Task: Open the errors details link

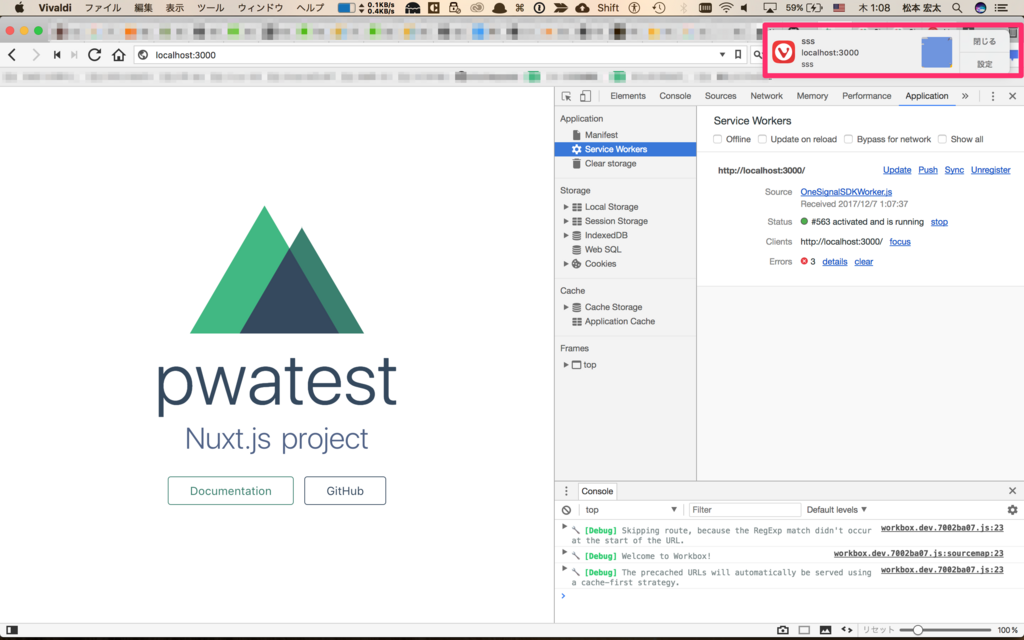Action: pos(834,262)
